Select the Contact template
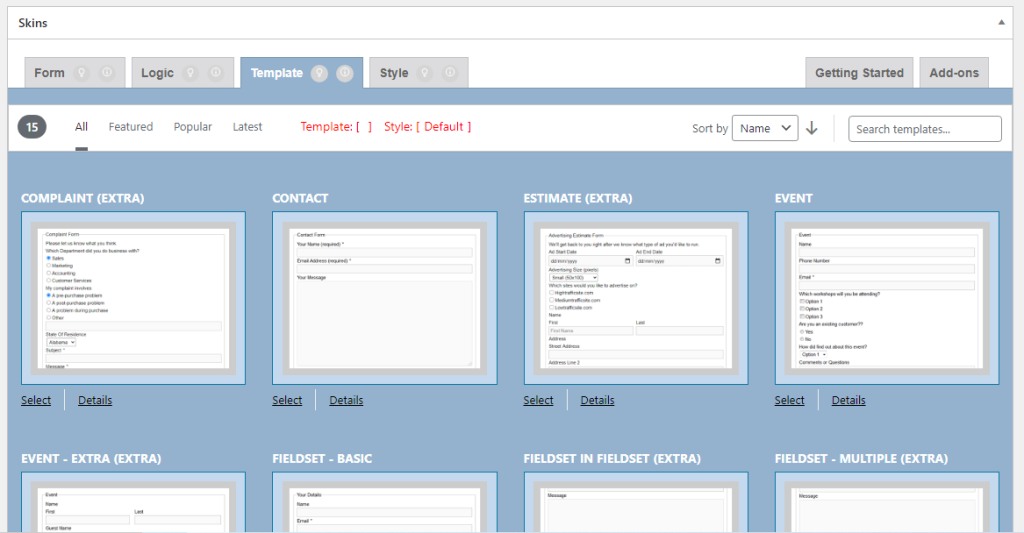 287,400
